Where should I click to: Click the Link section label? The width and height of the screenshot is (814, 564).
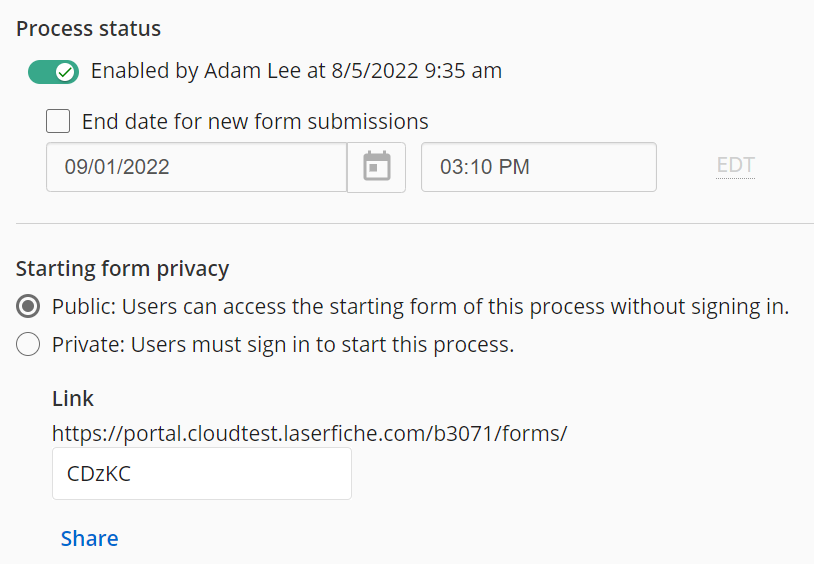point(73,399)
